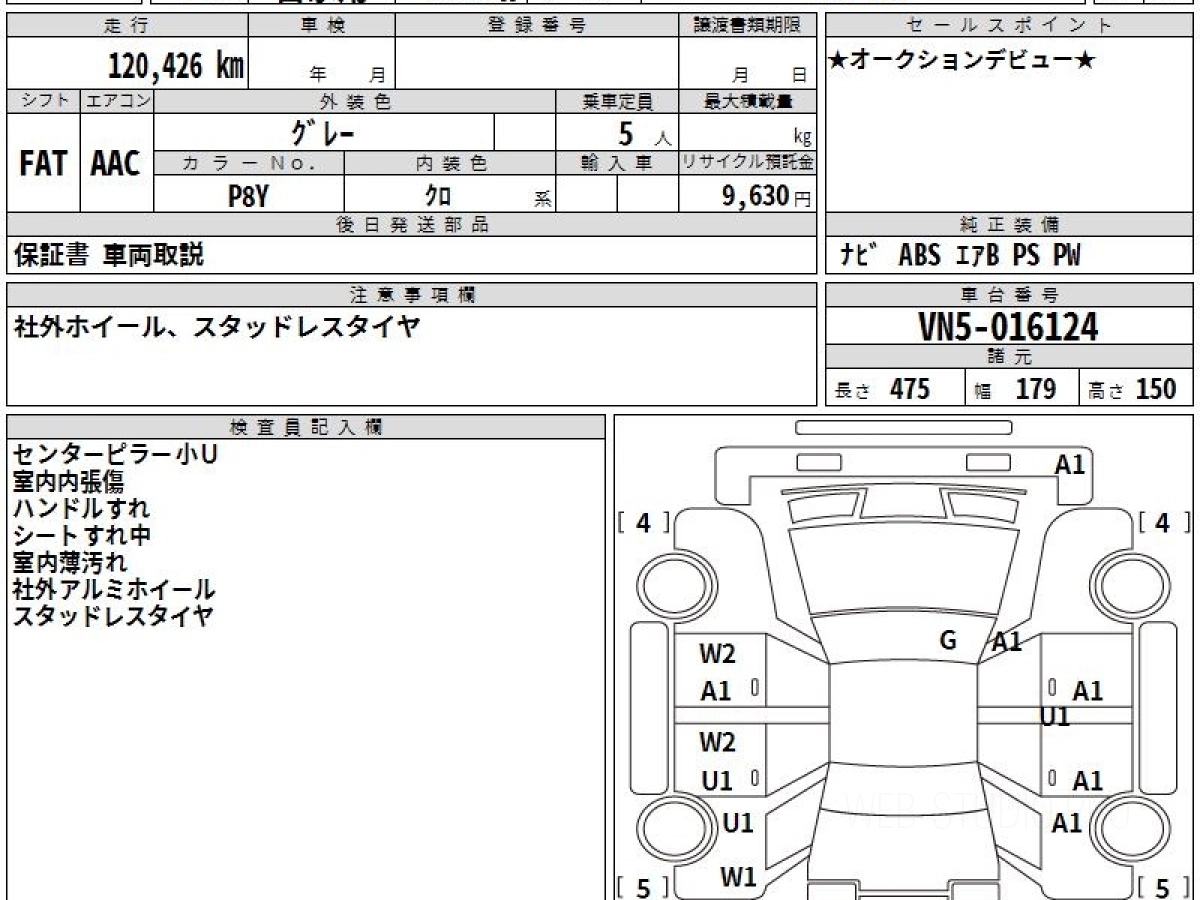Select the FAT shift value
The image size is (1200, 900).
(x=43, y=163)
